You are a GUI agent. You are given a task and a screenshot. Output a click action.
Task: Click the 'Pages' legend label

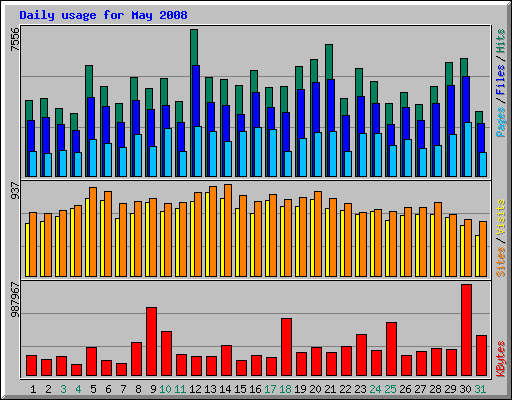coord(500,122)
